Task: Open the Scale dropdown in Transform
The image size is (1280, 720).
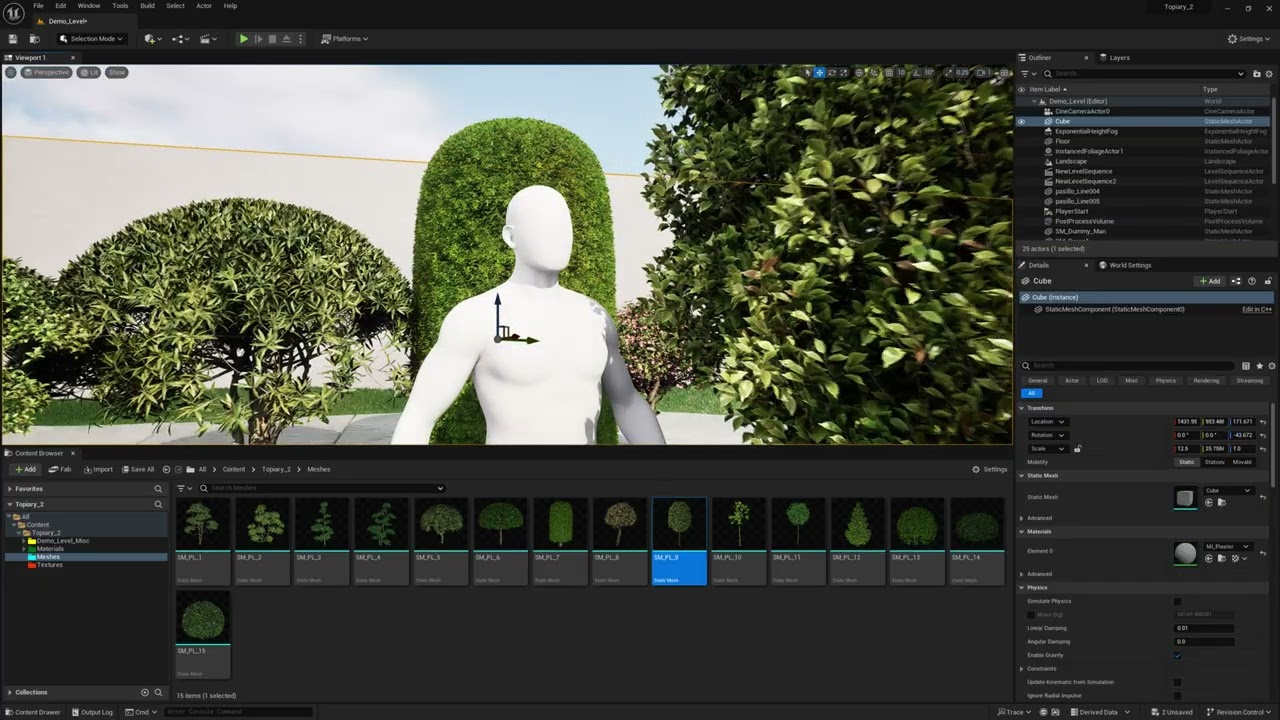Action: (x=1048, y=448)
